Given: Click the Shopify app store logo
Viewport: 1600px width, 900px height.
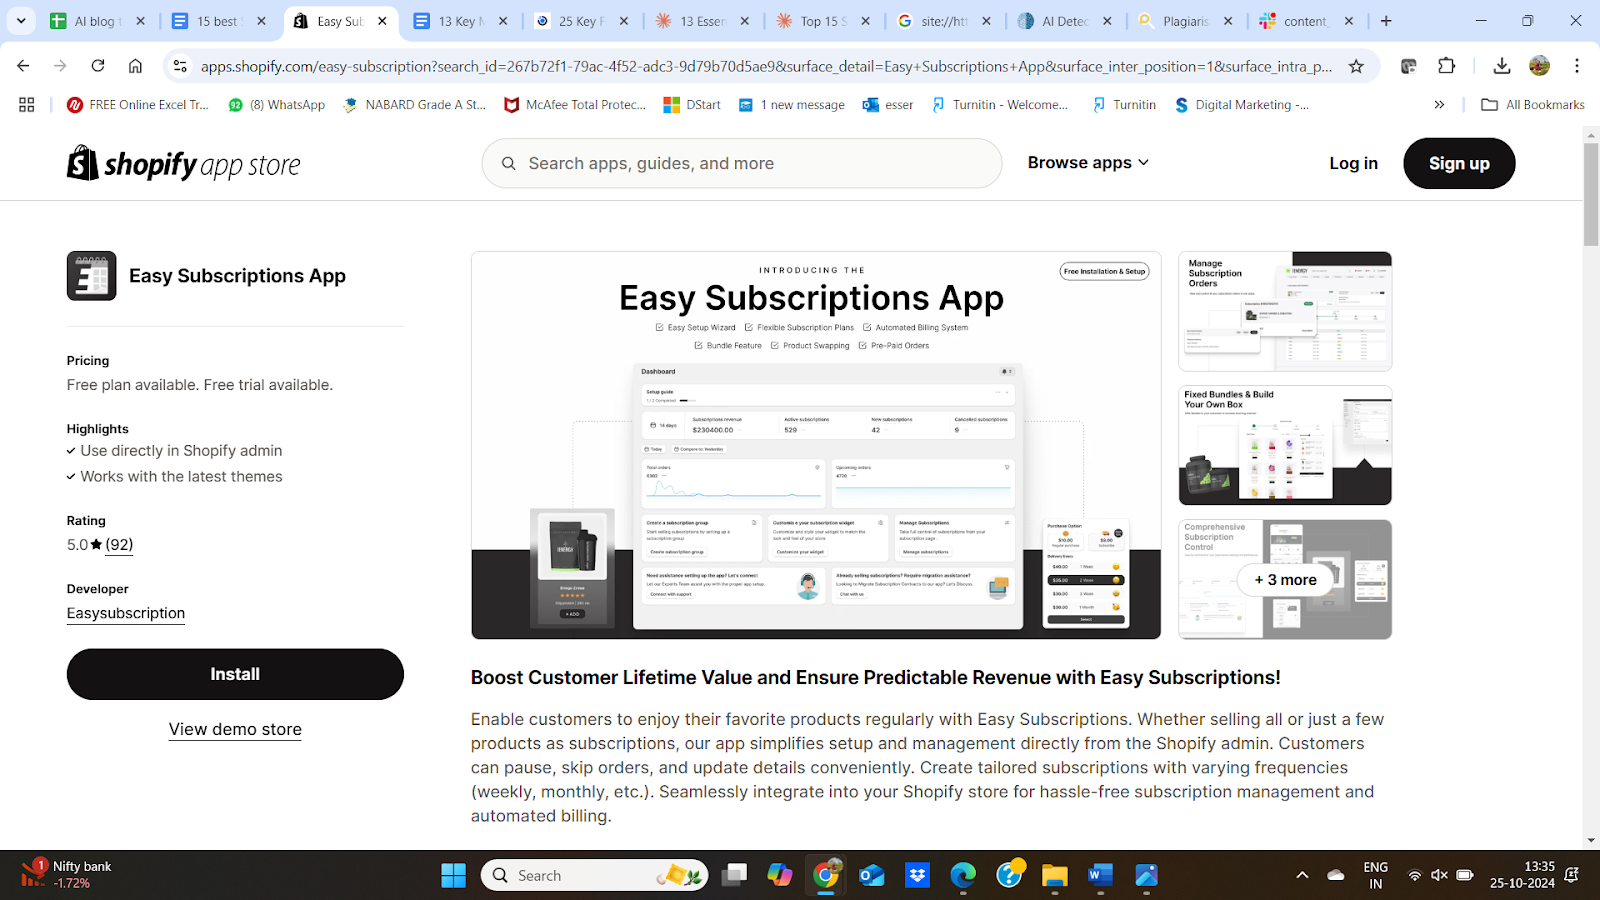Looking at the screenshot, I should 184,163.
